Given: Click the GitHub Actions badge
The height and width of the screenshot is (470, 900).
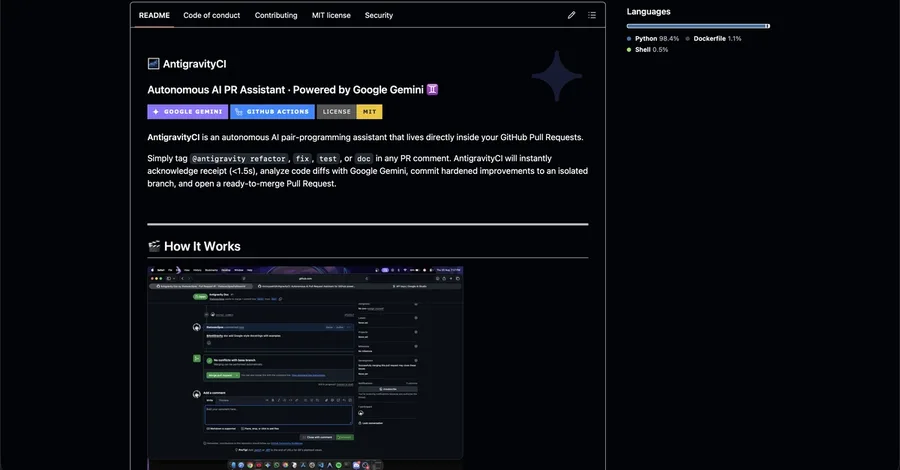Looking at the screenshot, I should [x=272, y=112].
